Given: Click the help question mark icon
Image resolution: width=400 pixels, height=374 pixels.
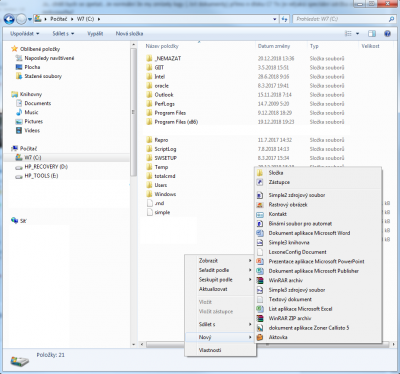Looking at the screenshot, I should coord(387,33).
